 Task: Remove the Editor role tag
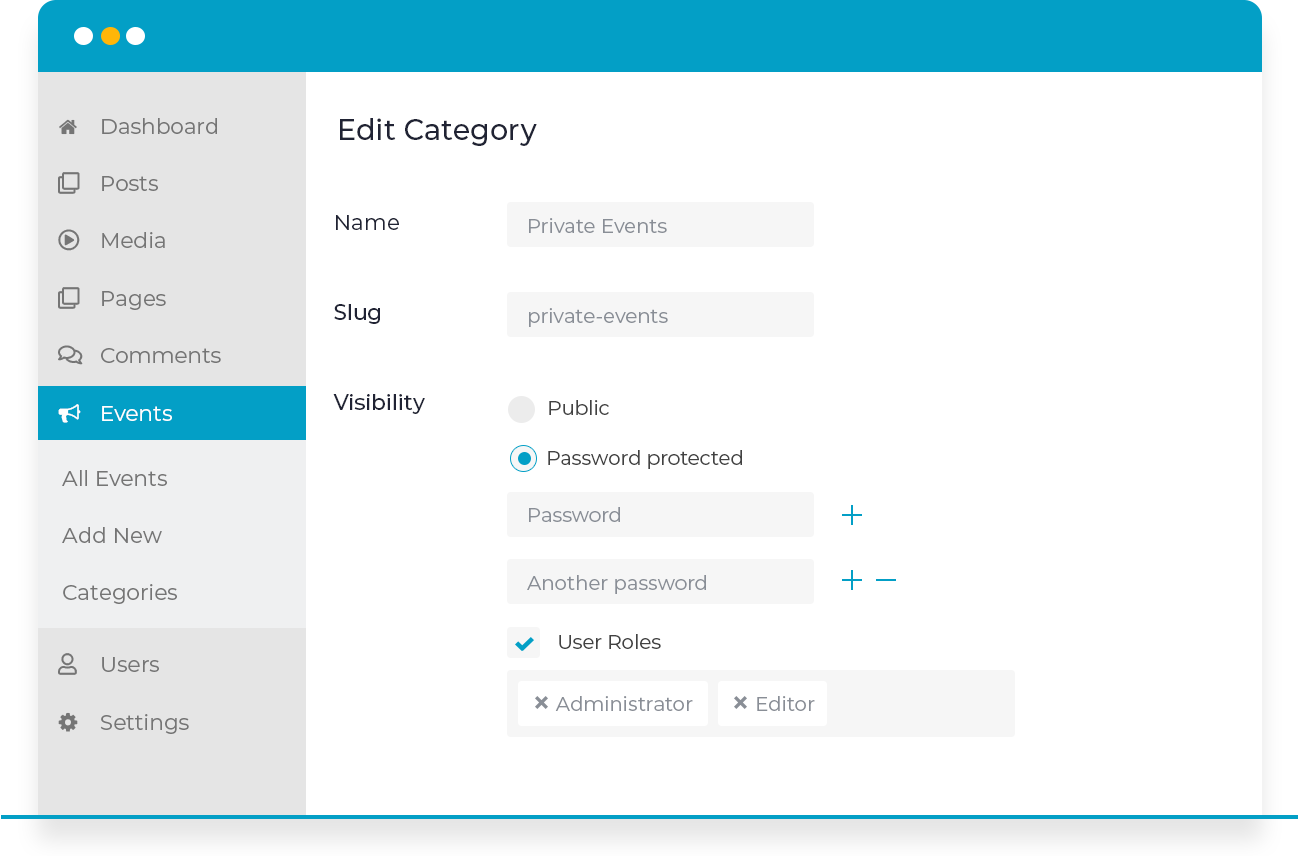740,703
